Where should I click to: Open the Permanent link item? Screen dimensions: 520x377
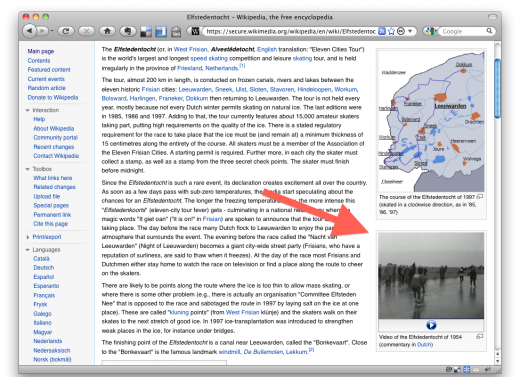52,215
